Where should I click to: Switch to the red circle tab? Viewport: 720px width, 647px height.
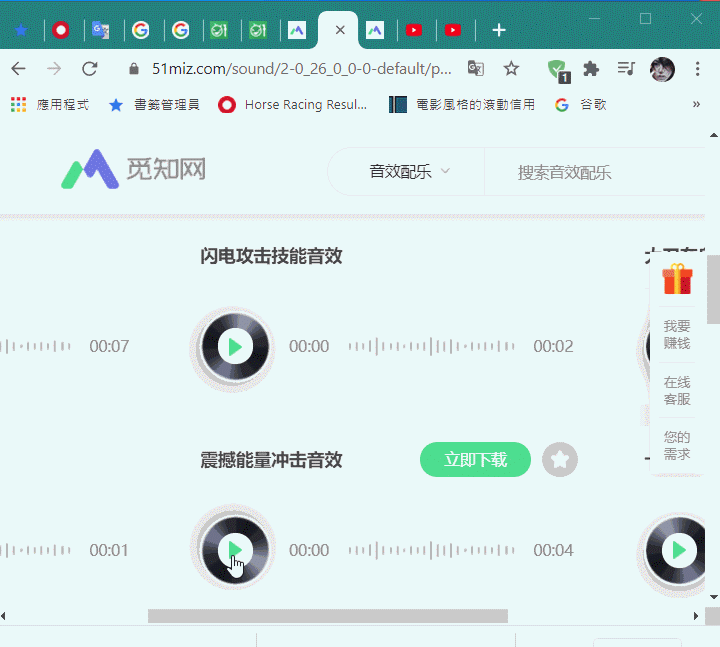(61, 30)
